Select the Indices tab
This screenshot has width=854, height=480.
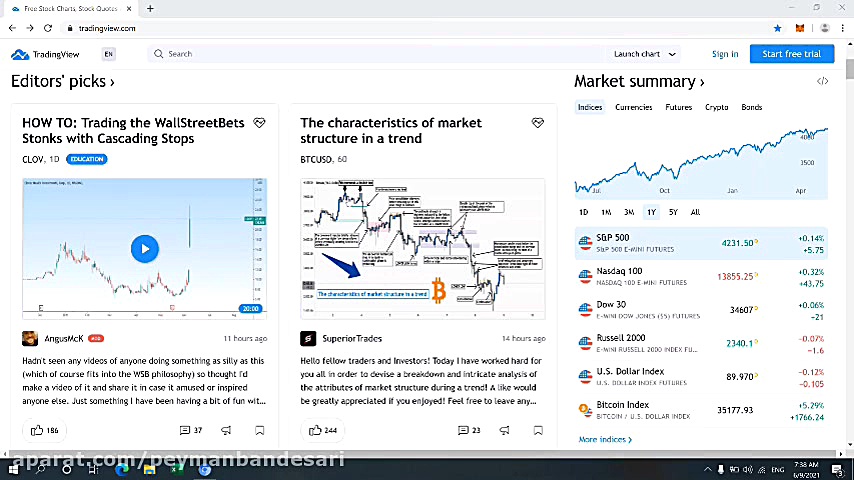(590, 107)
